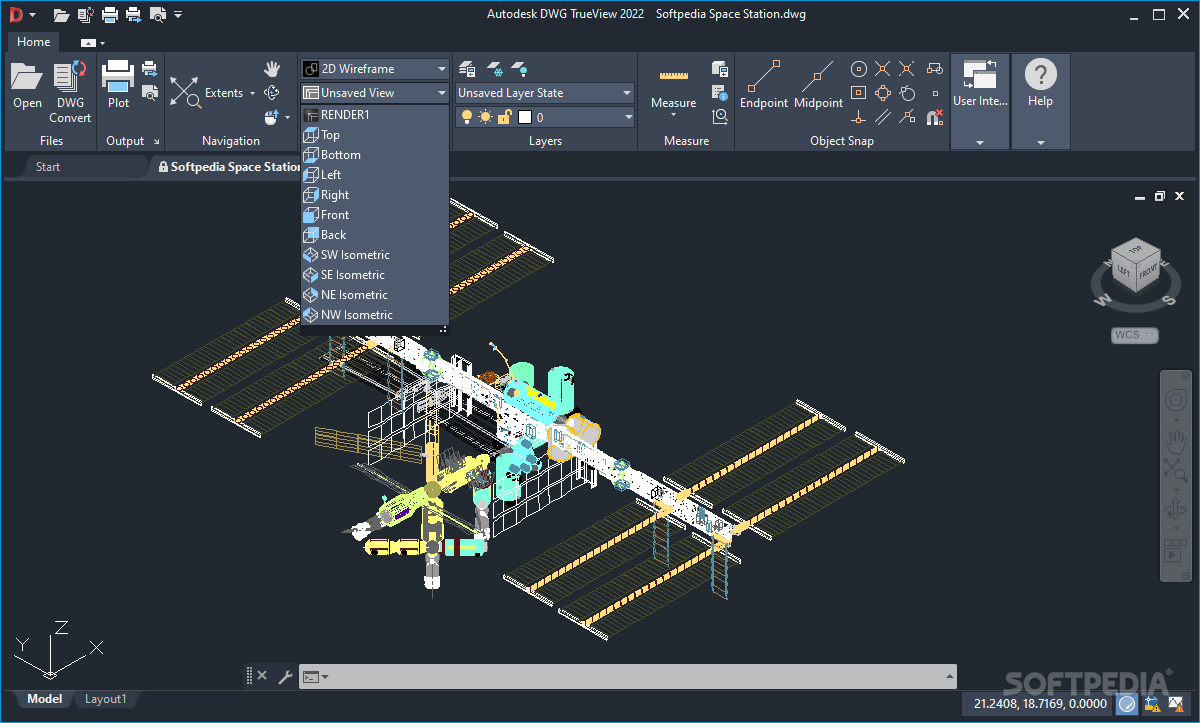This screenshot has height=723, width=1200.
Task: Click the navigation bar Zoom Extents icon
Action: coord(1175,471)
